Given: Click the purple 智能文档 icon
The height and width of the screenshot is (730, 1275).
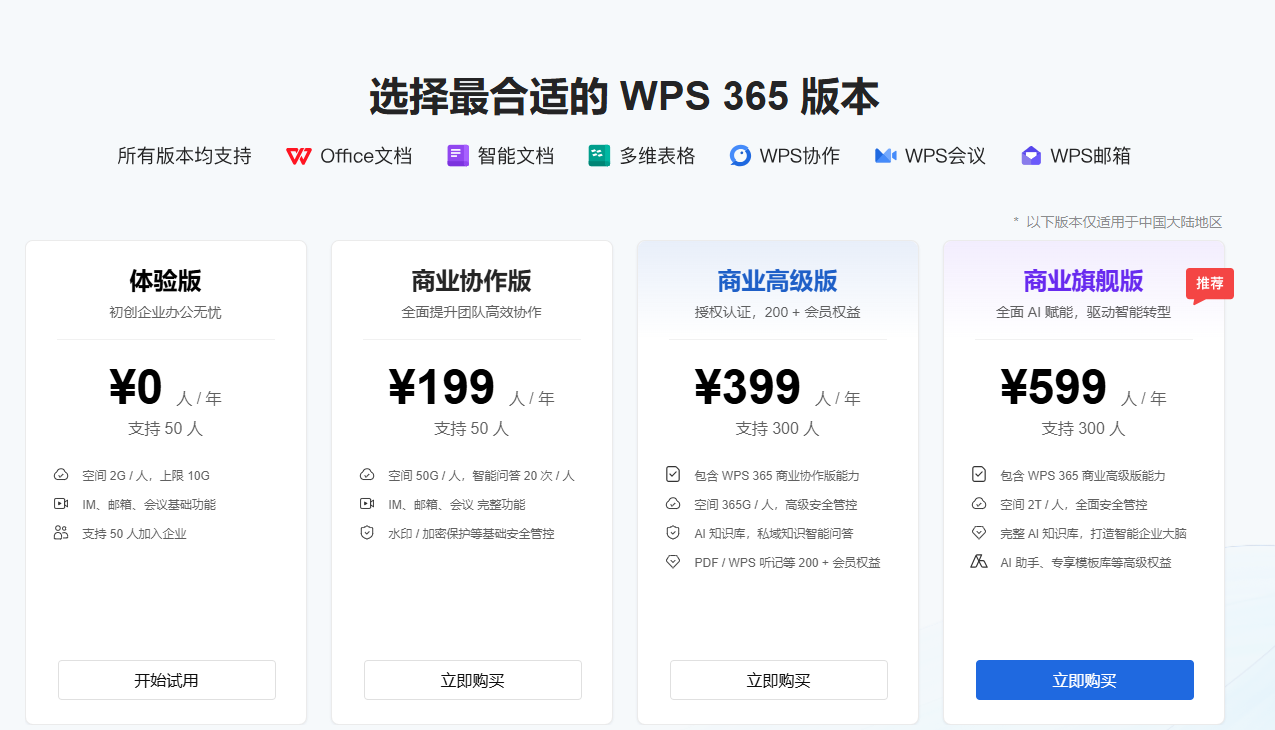Looking at the screenshot, I should [458, 156].
